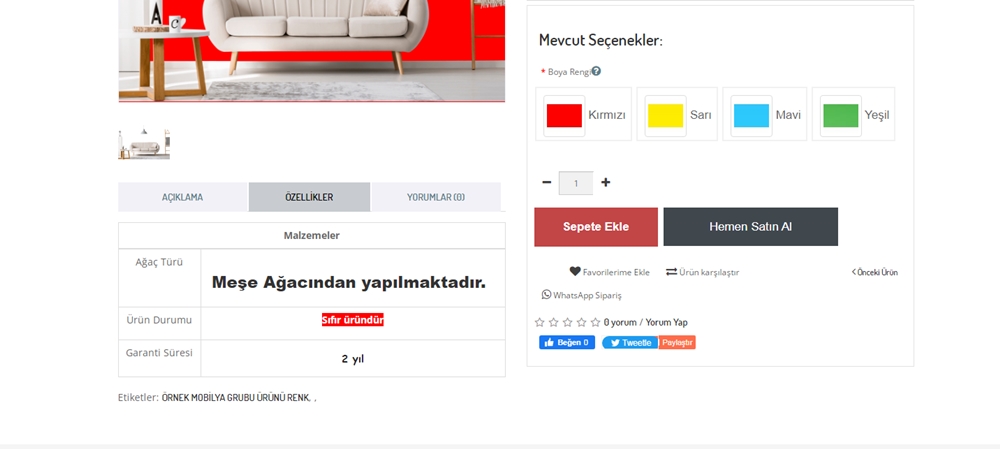Click the Tweetle button

click(x=630, y=342)
